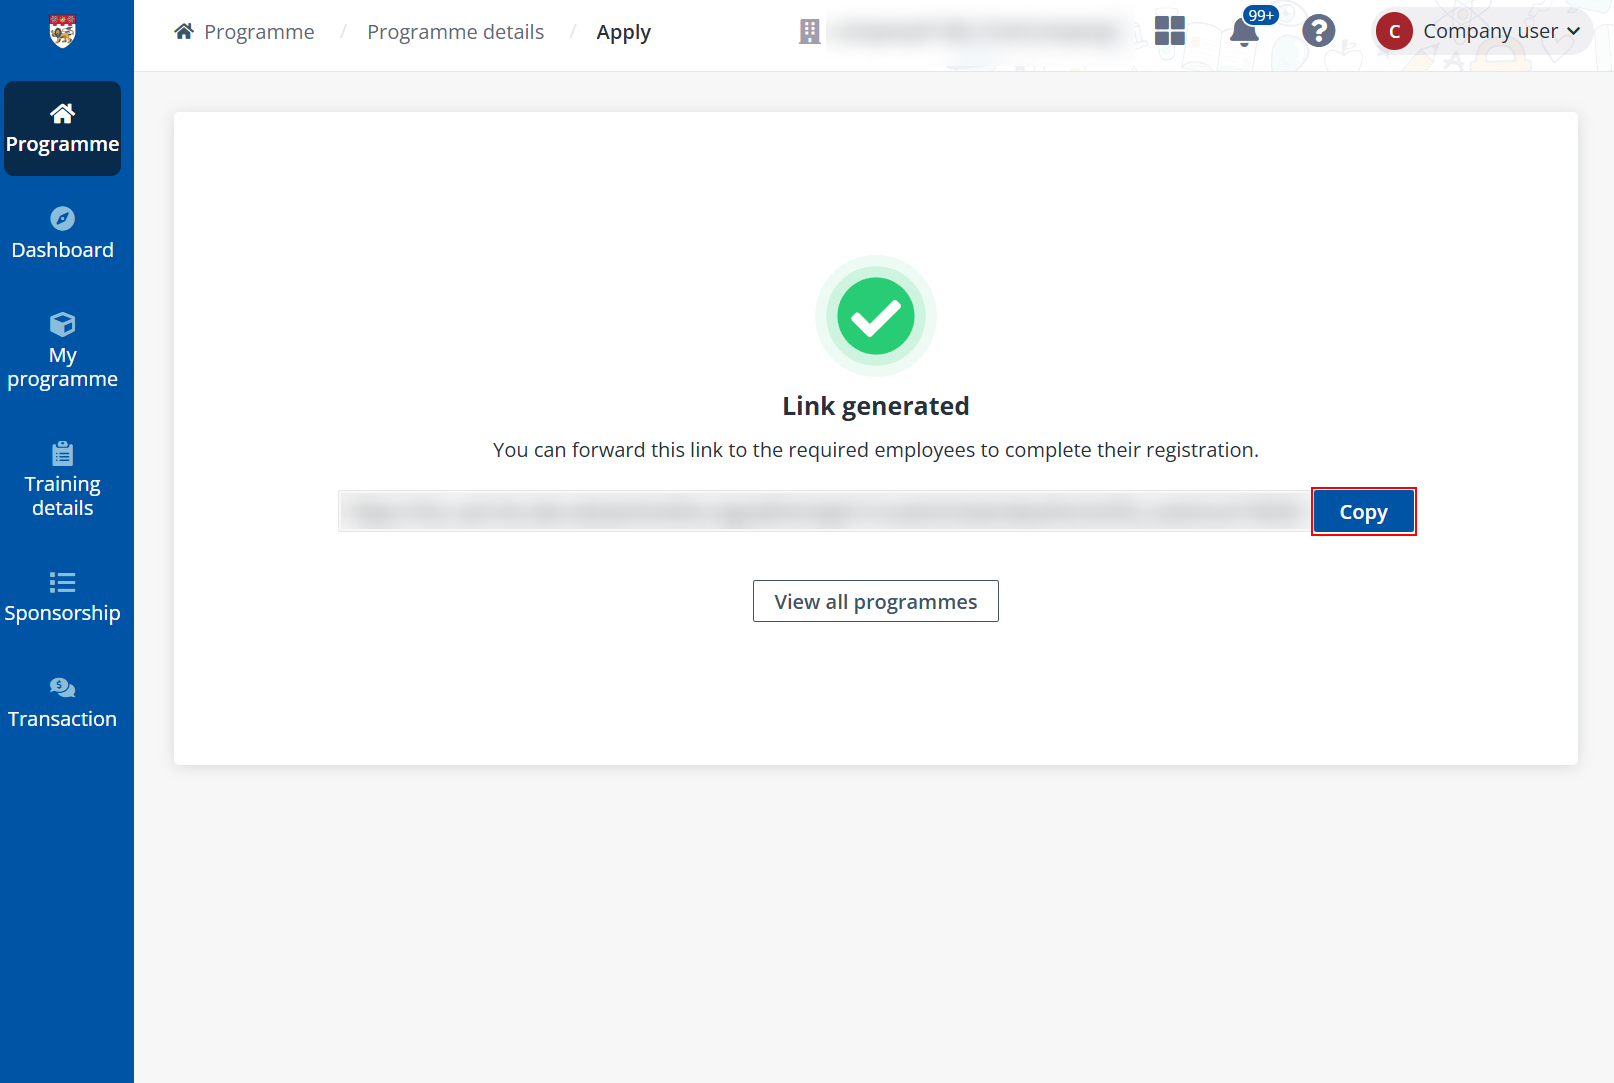This screenshot has width=1614, height=1083.
Task: Select the Sponsorship sidebar icon
Action: (62, 597)
